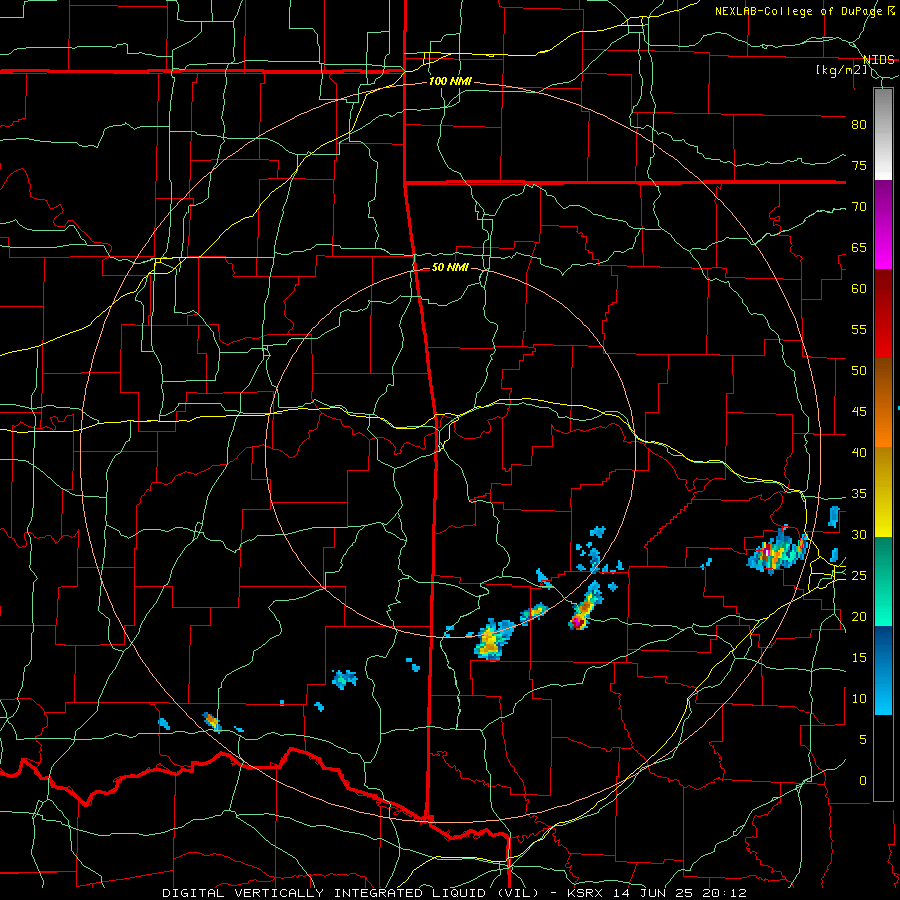Pick the purple segment of the color bar
900x900 pixels.
click(883, 202)
